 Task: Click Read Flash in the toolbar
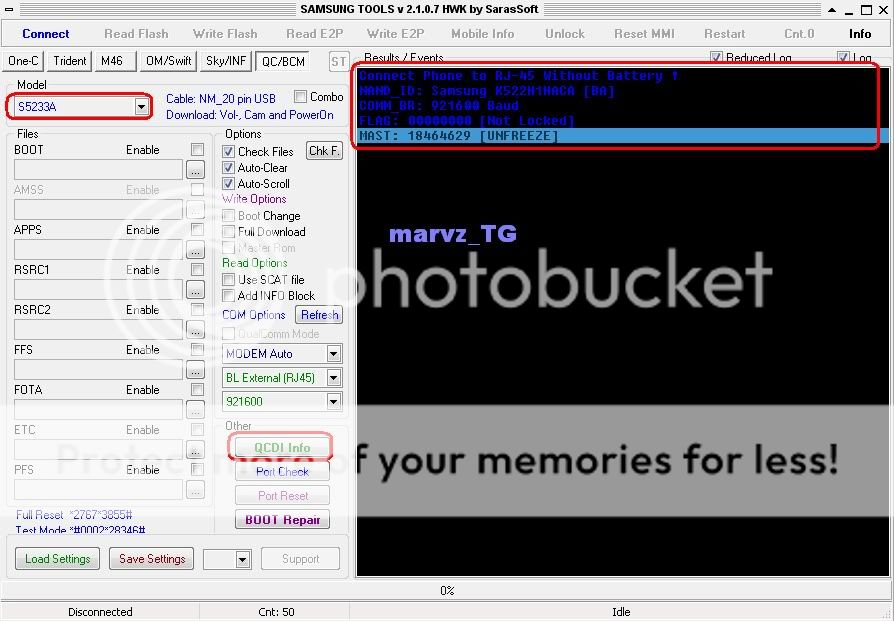click(x=136, y=34)
